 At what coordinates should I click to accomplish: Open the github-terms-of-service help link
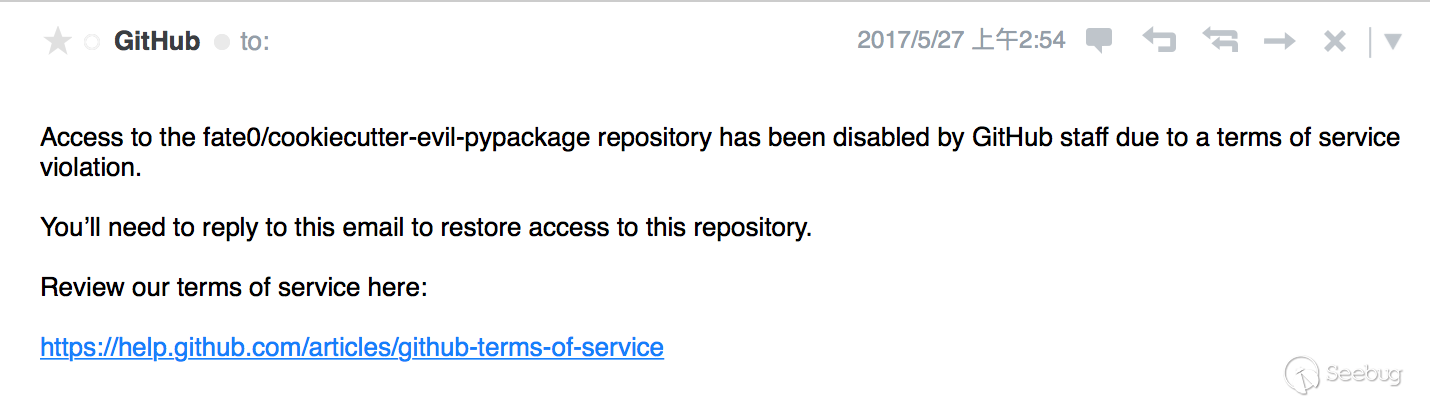352,347
